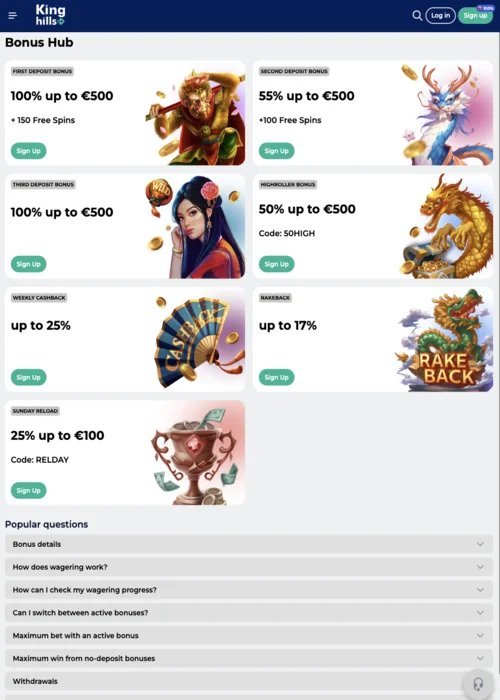Click the Log in button
The image size is (500, 700).
point(440,16)
